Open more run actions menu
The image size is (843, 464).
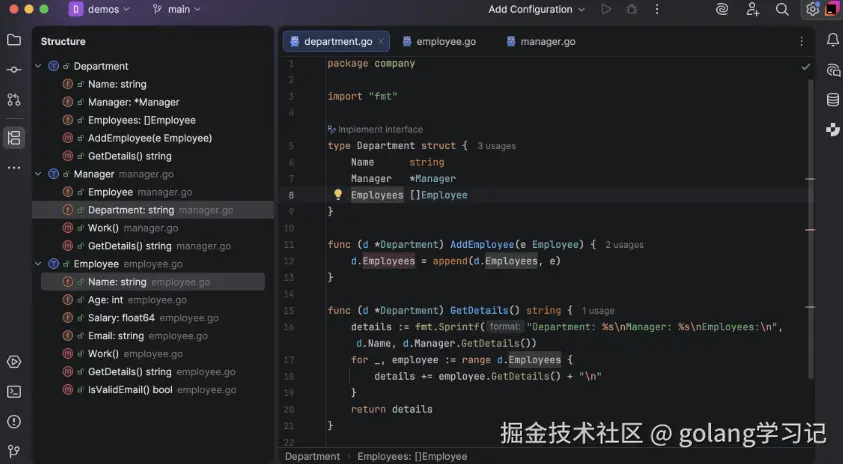(x=657, y=9)
